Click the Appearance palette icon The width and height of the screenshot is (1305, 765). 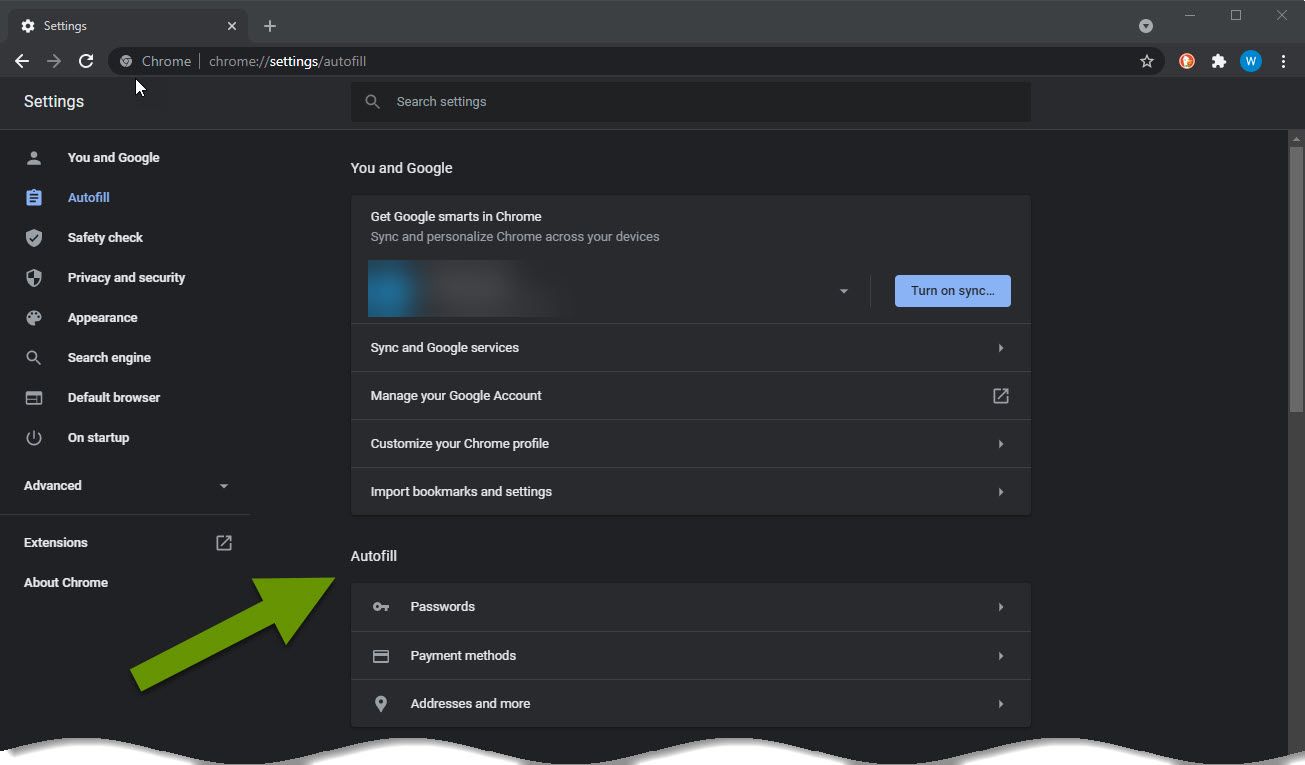(34, 318)
